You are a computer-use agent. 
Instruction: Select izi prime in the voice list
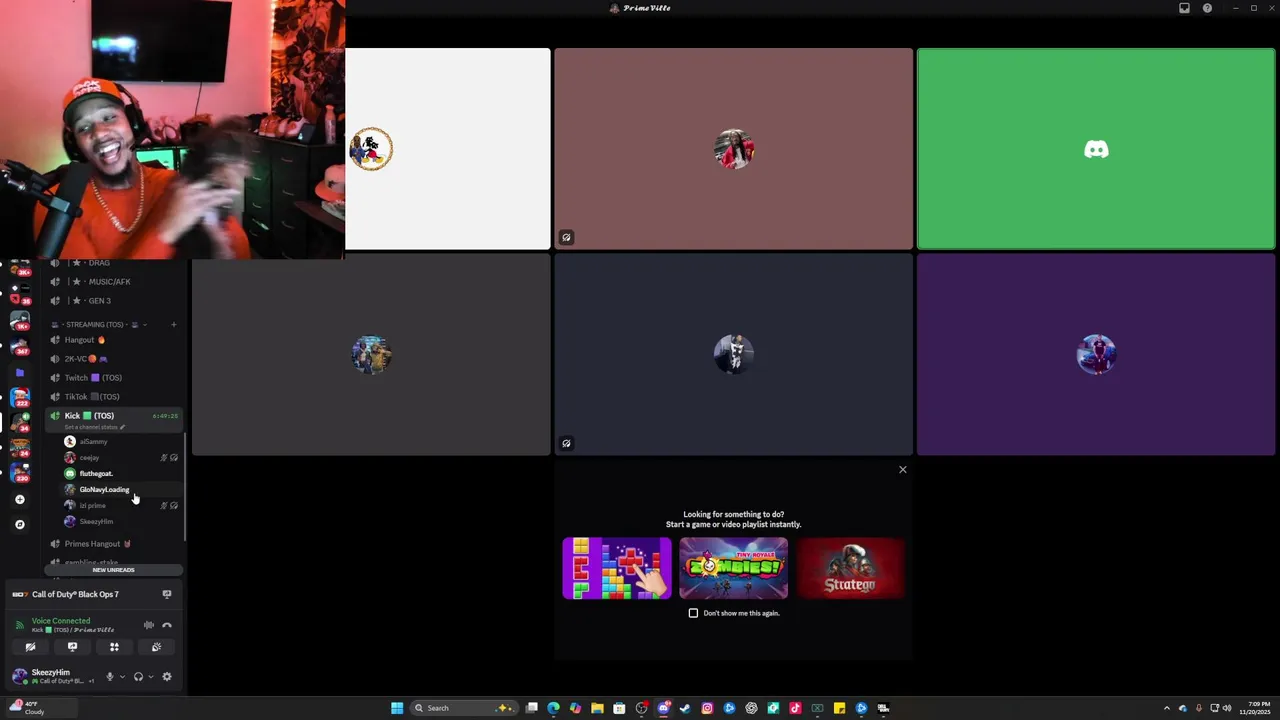tap(121, 506)
